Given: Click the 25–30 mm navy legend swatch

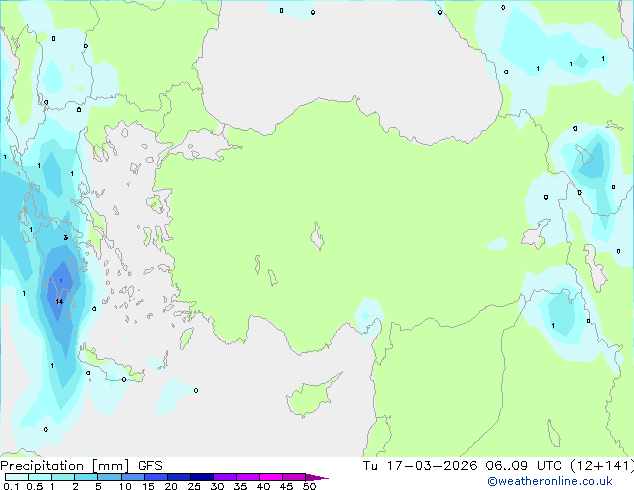Looking at the screenshot, I should point(202,477).
